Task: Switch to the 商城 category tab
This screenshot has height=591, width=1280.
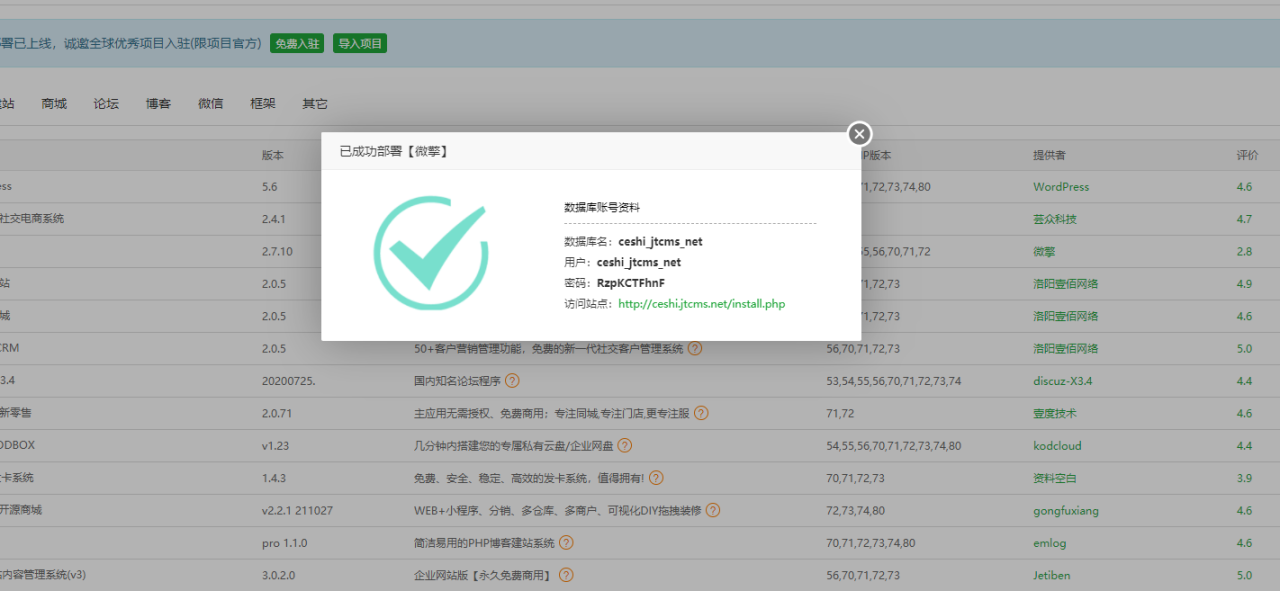Action: click(54, 104)
